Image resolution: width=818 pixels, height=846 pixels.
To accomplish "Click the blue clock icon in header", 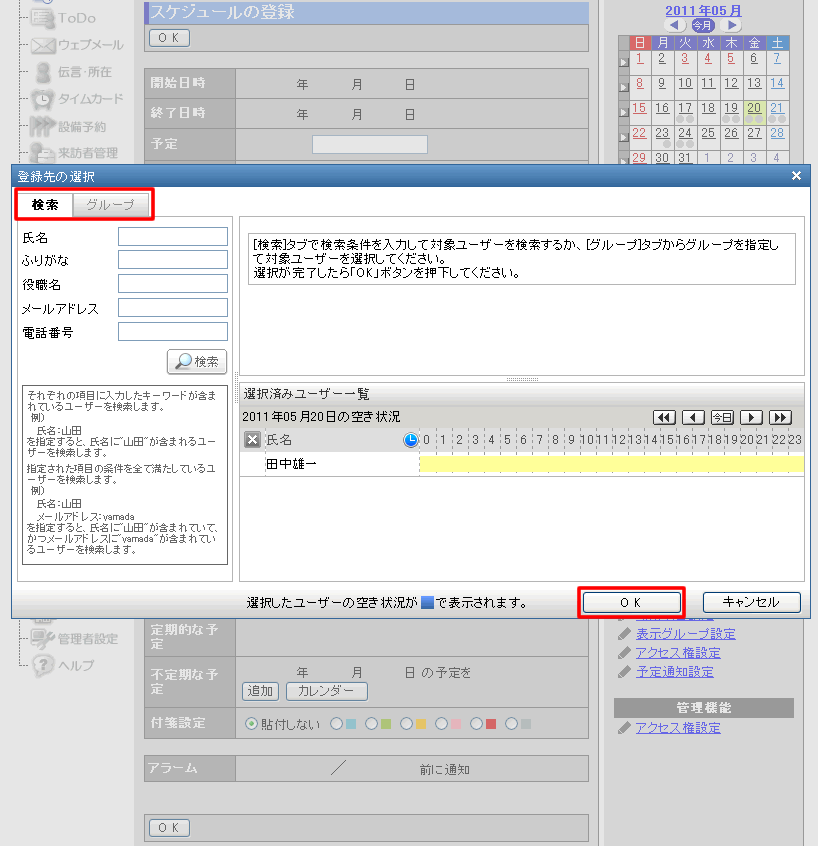I will pos(411,440).
